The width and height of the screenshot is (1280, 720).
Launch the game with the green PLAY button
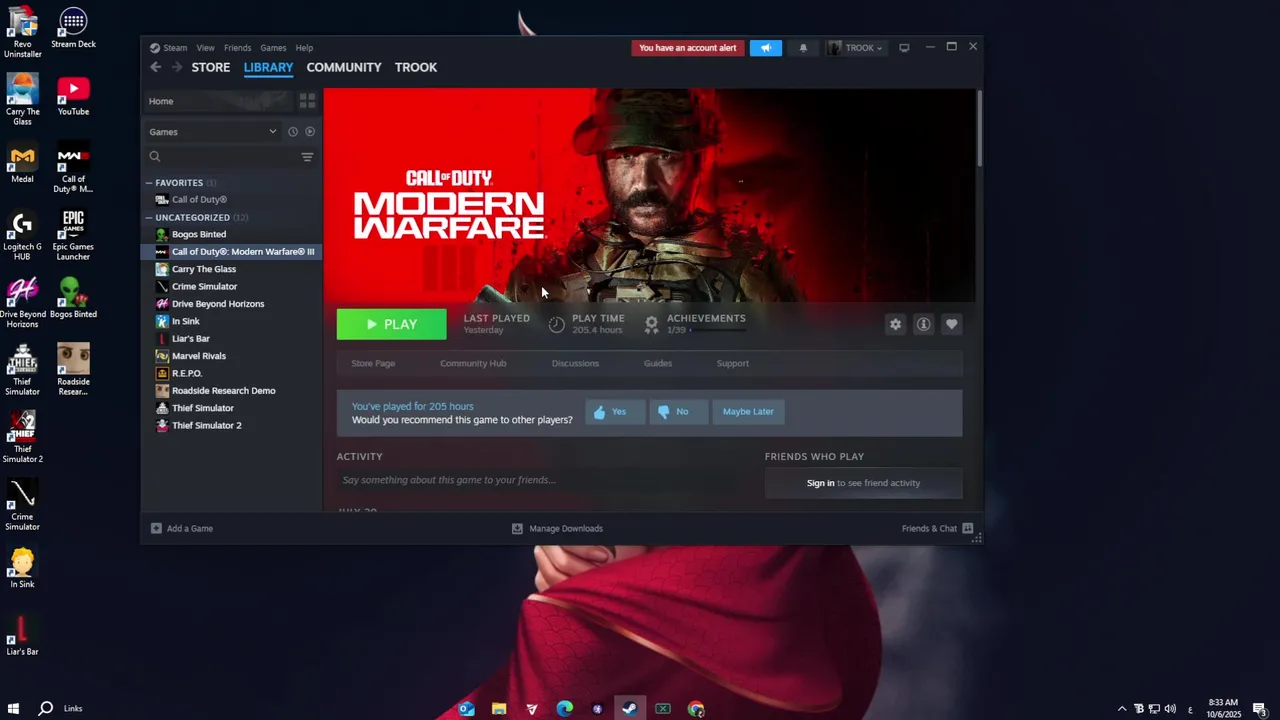(x=391, y=324)
